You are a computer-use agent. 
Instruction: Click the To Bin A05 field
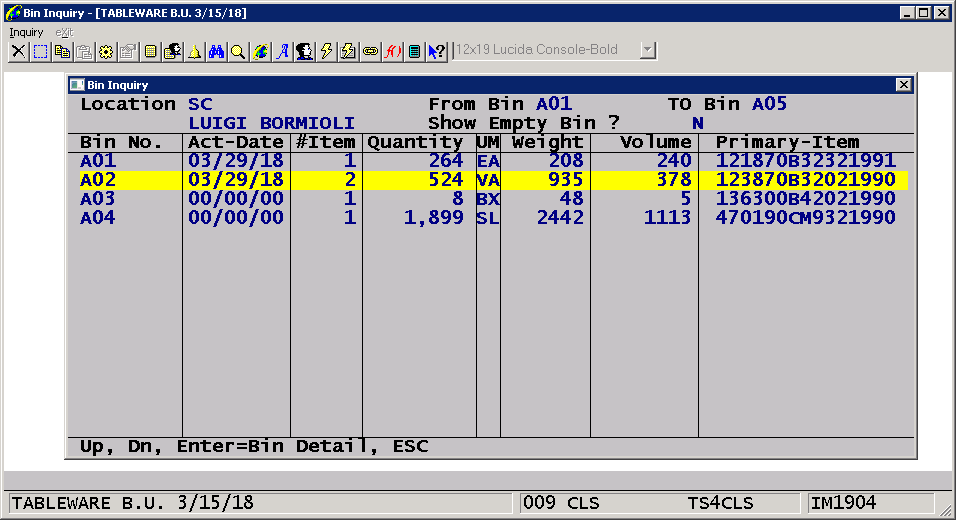[769, 104]
